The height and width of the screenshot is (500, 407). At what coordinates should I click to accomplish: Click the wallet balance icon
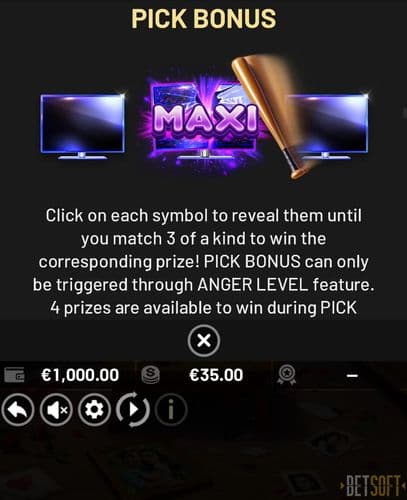14,375
